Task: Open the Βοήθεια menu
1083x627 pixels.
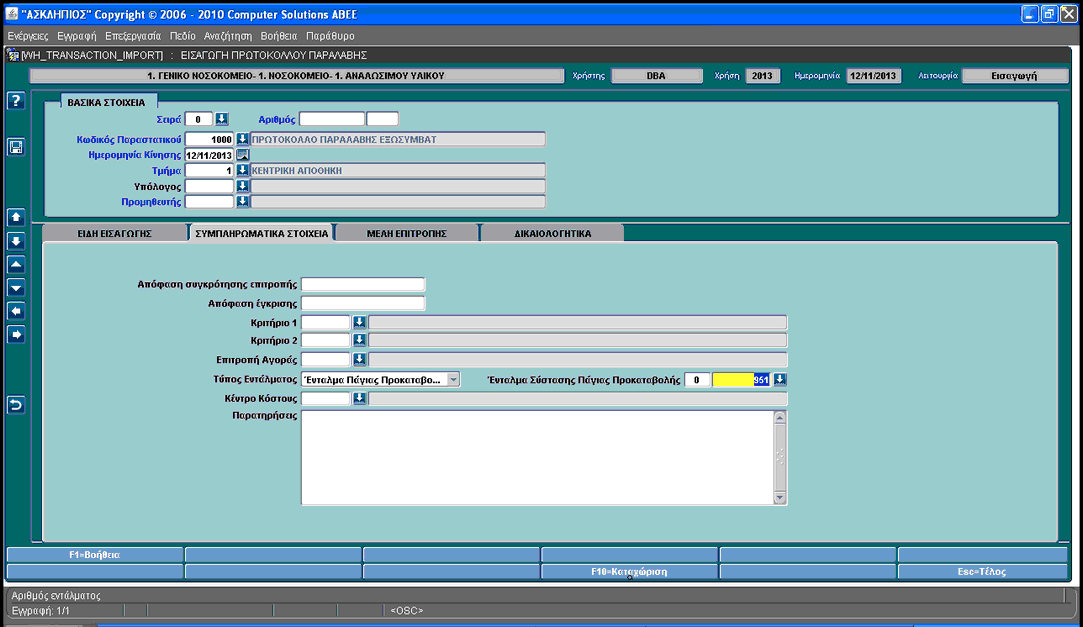Action: tap(279, 36)
